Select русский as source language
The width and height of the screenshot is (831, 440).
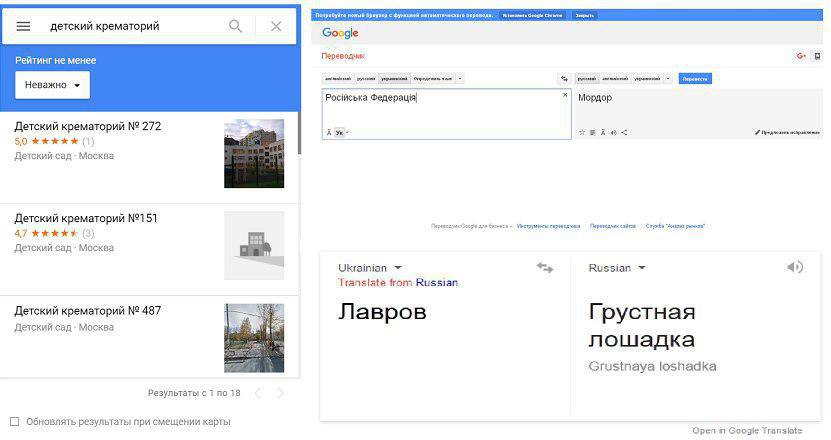(x=366, y=79)
